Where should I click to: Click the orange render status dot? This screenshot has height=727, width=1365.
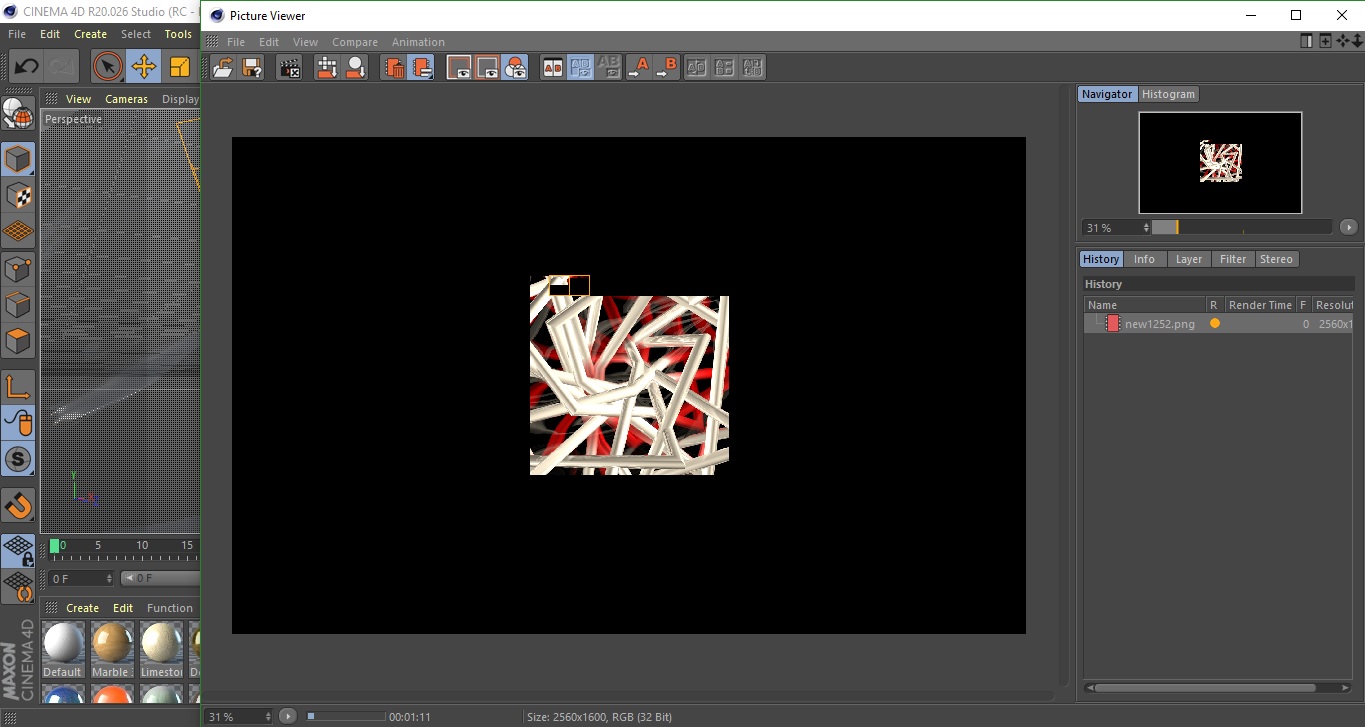[x=1214, y=324]
